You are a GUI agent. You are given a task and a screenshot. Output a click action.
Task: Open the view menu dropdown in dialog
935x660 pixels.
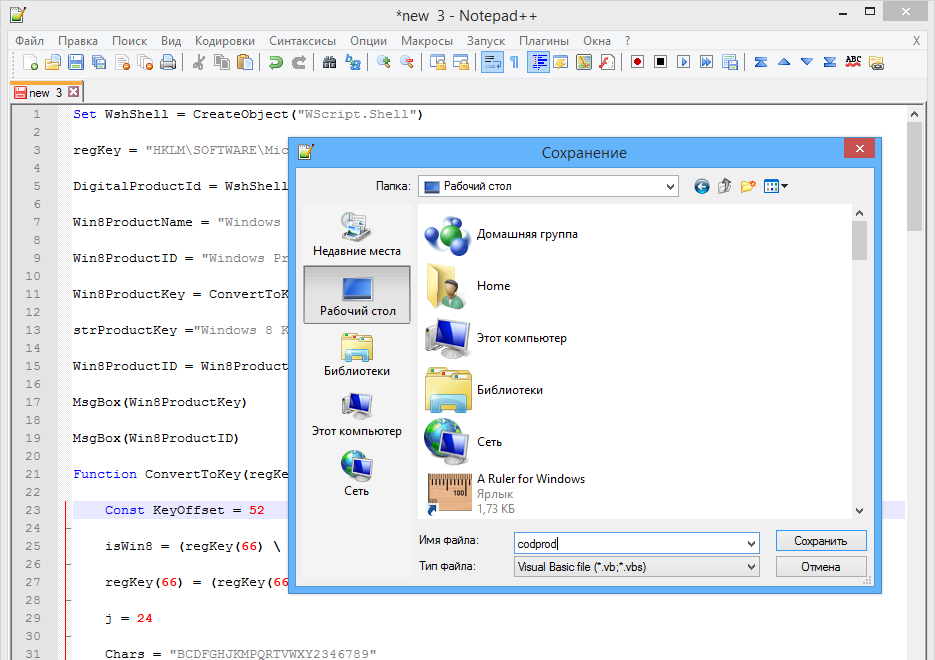[x=776, y=187]
